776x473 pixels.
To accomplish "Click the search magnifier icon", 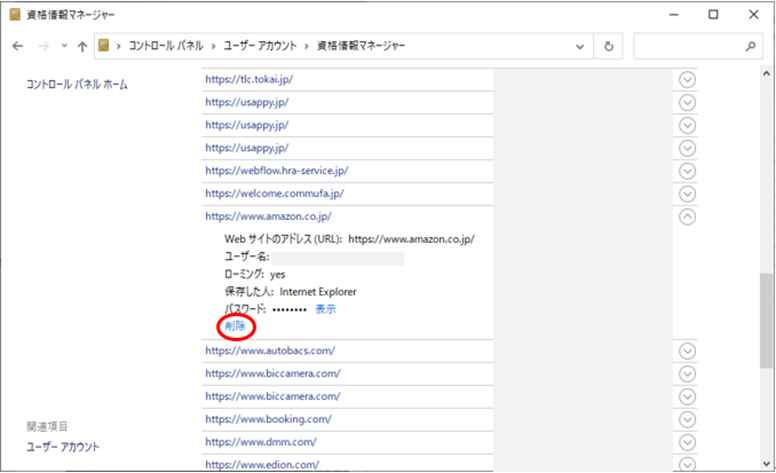I will [x=750, y=47].
